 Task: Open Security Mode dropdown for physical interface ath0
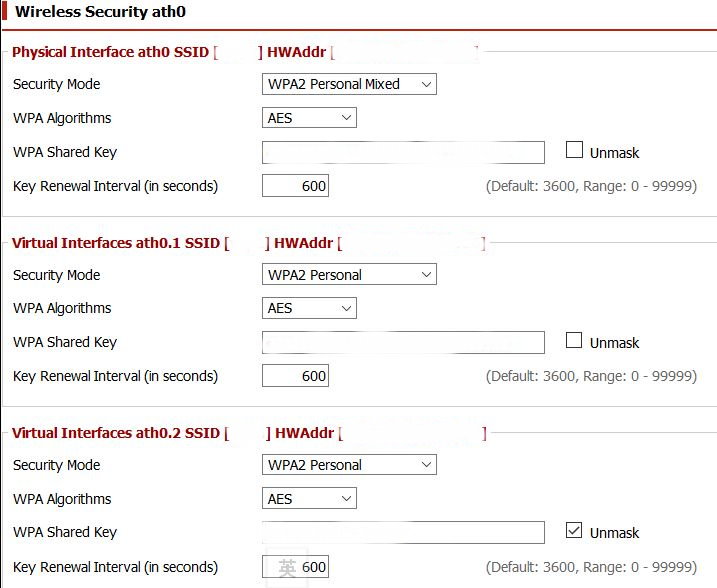point(349,84)
